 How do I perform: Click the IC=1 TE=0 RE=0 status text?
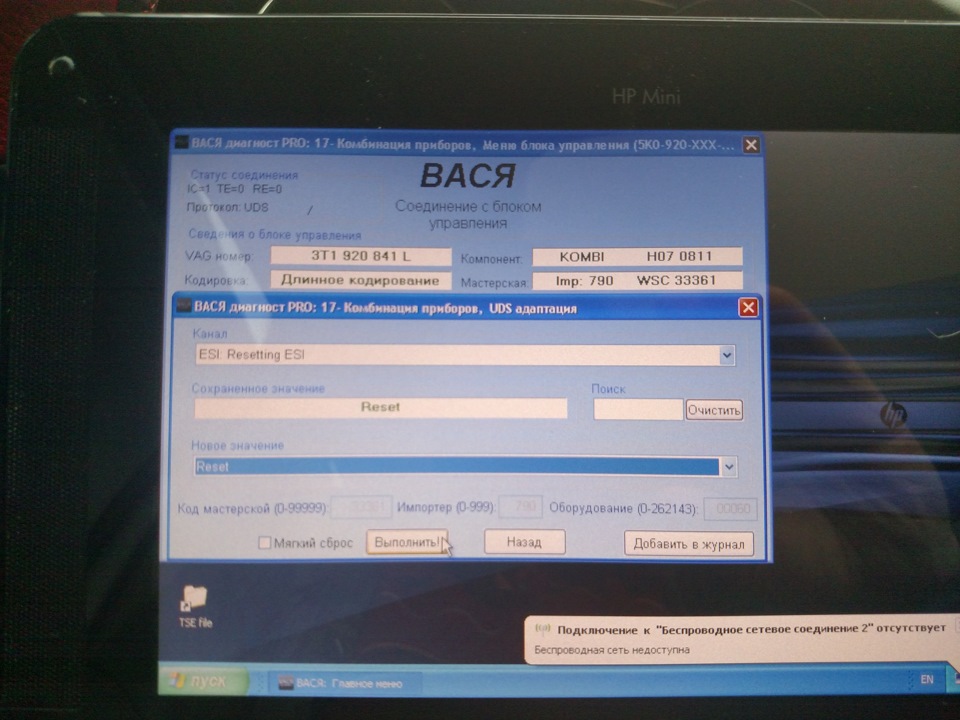(234, 189)
